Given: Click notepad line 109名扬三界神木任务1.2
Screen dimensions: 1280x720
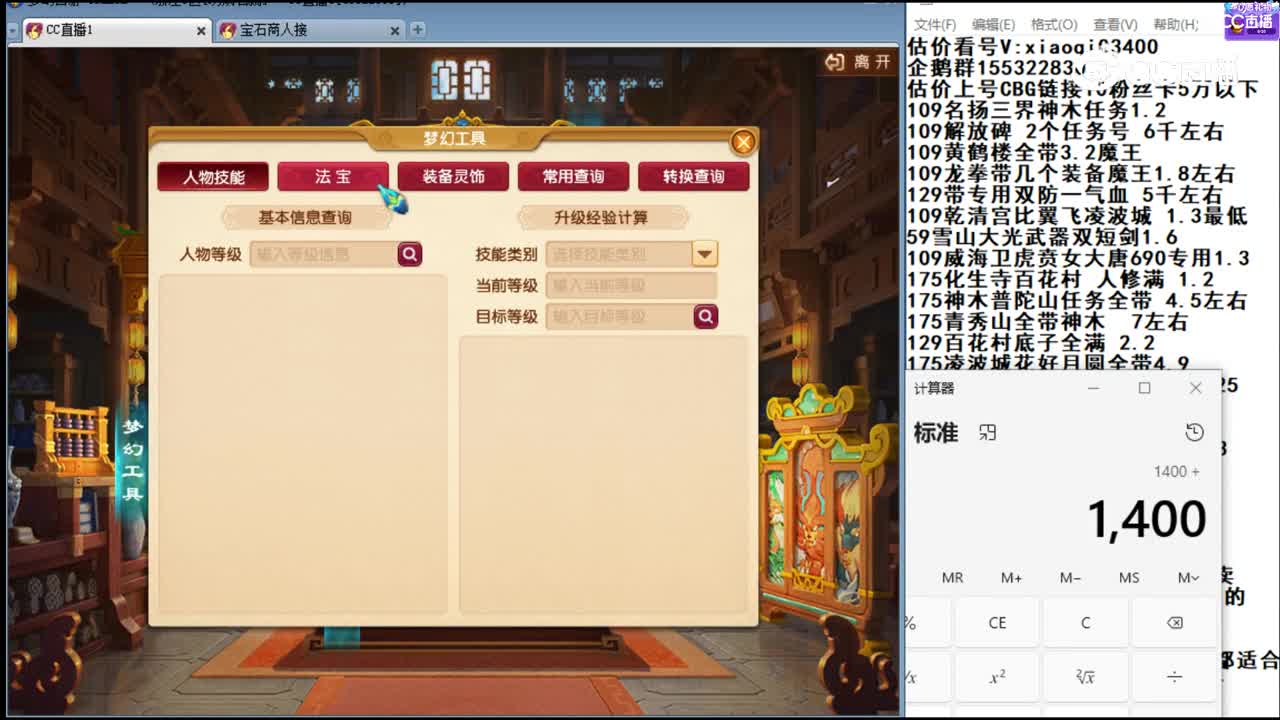Looking at the screenshot, I should click(1037, 110).
